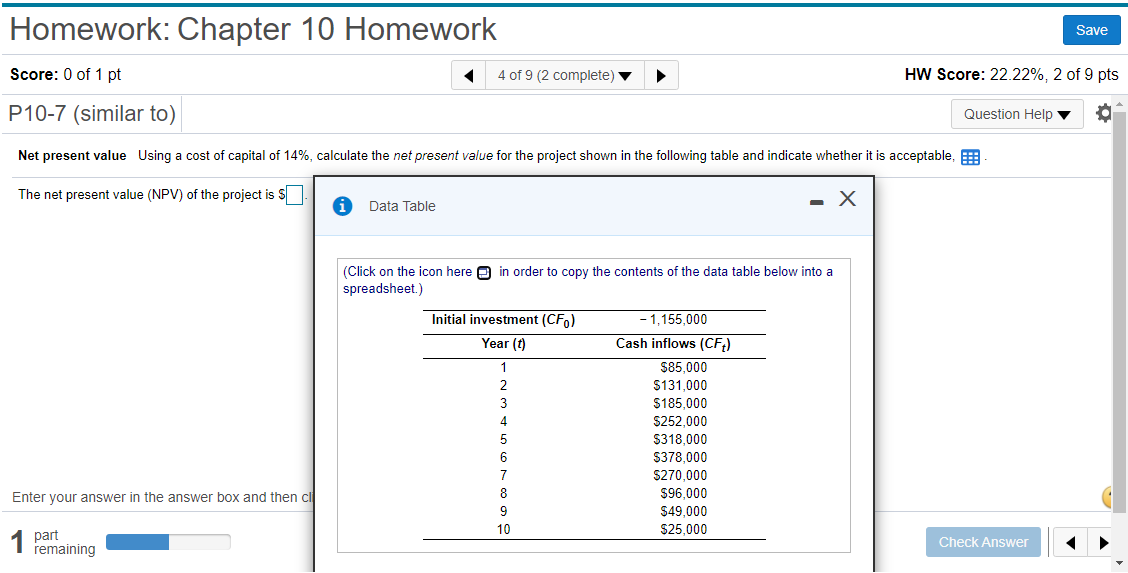Click the Year 3 cash inflow $185,000
The width and height of the screenshot is (1128, 573).
pyautogui.click(x=680, y=403)
